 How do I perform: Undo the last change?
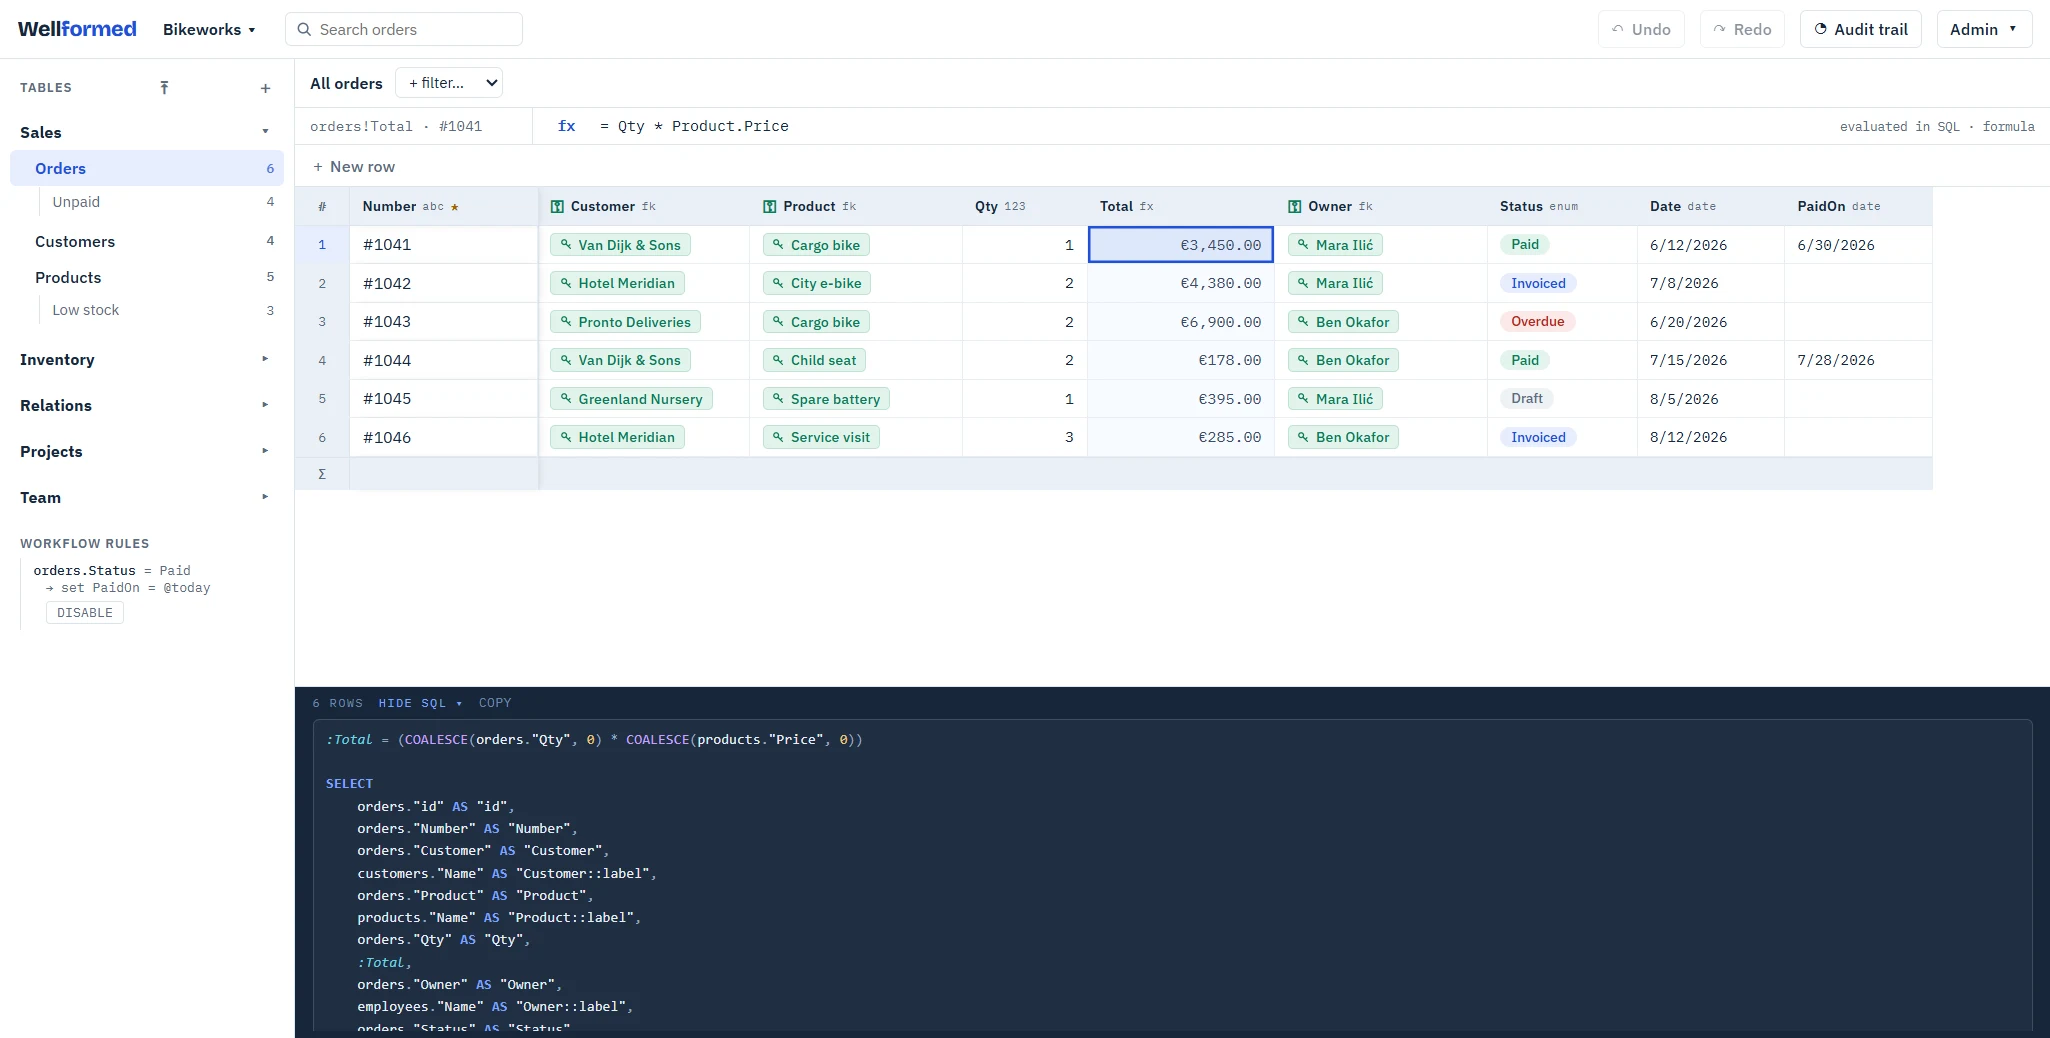1641,29
